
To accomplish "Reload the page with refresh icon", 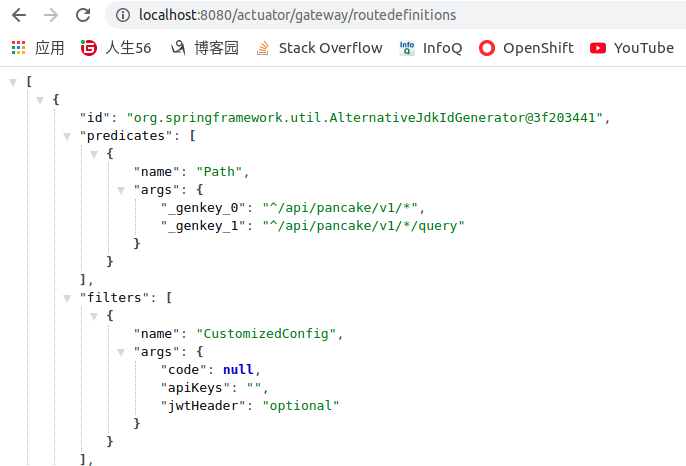I will (x=83, y=15).
